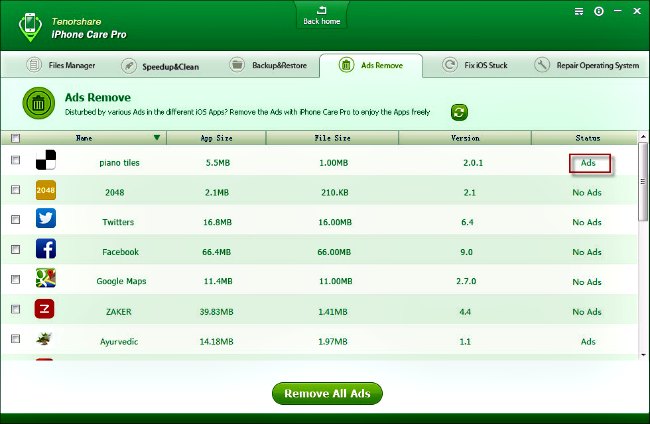Screen dimensions: 650x424
Task: Close the iPhone Care Pro window
Action: pyautogui.click(x=637, y=11)
